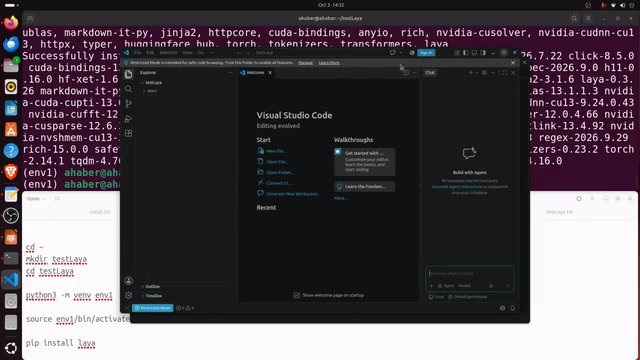Open the Manage gear in VS Code activity bar
Image resolution: width=640 pixels, height=360 pixels.
(129, 295)
